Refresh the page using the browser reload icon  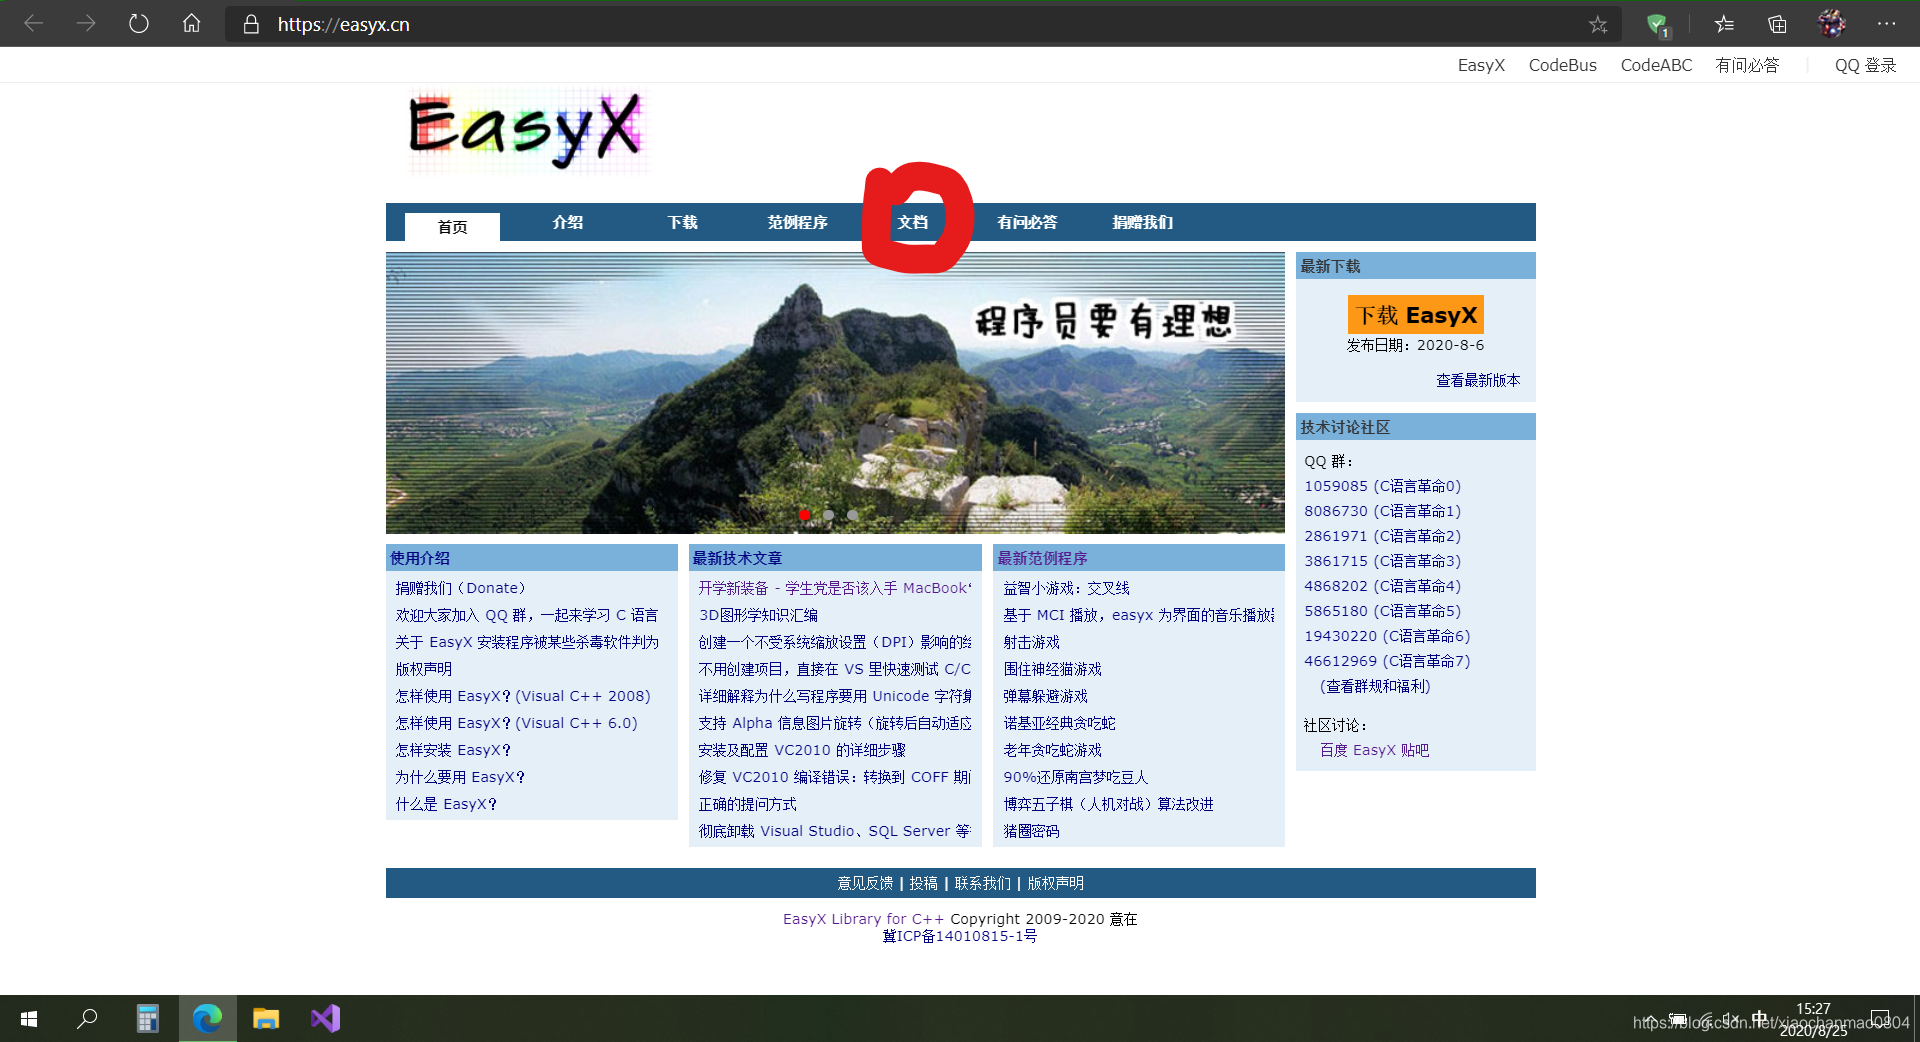click(139, 23)
